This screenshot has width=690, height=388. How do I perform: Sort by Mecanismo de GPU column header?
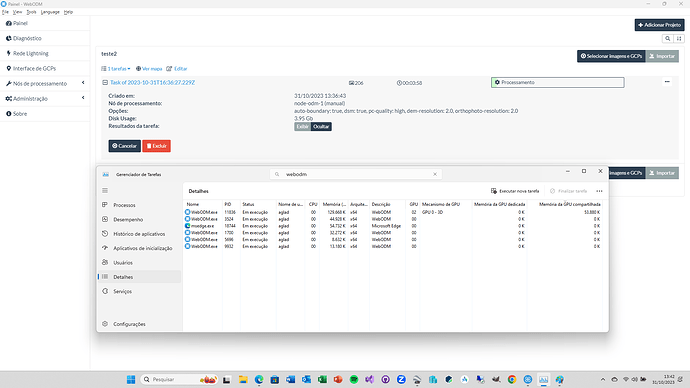445,204
